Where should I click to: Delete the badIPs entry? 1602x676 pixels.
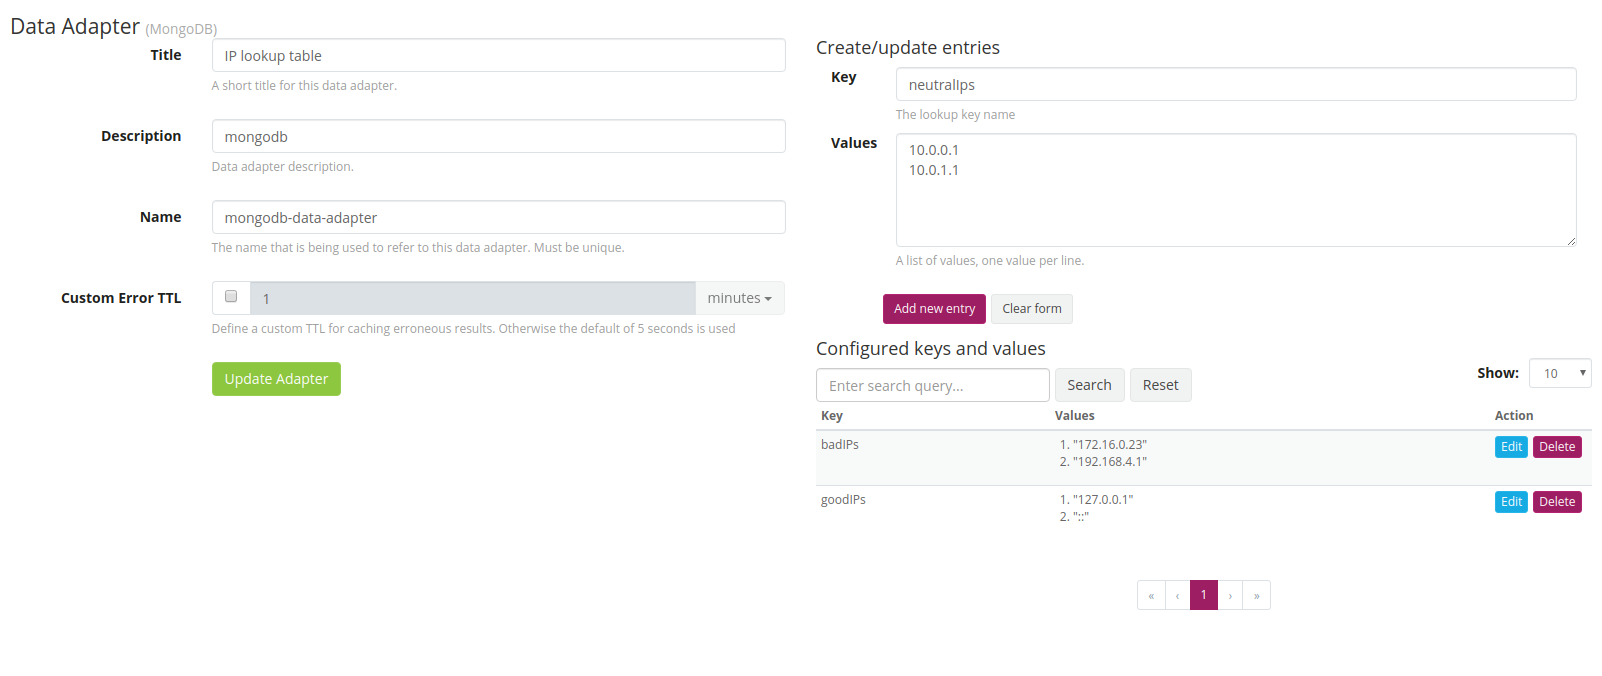(1557, 446)
